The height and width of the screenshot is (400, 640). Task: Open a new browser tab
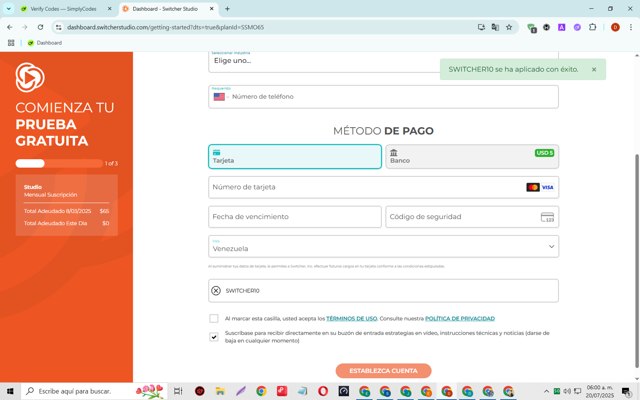(x=227, y=9)
